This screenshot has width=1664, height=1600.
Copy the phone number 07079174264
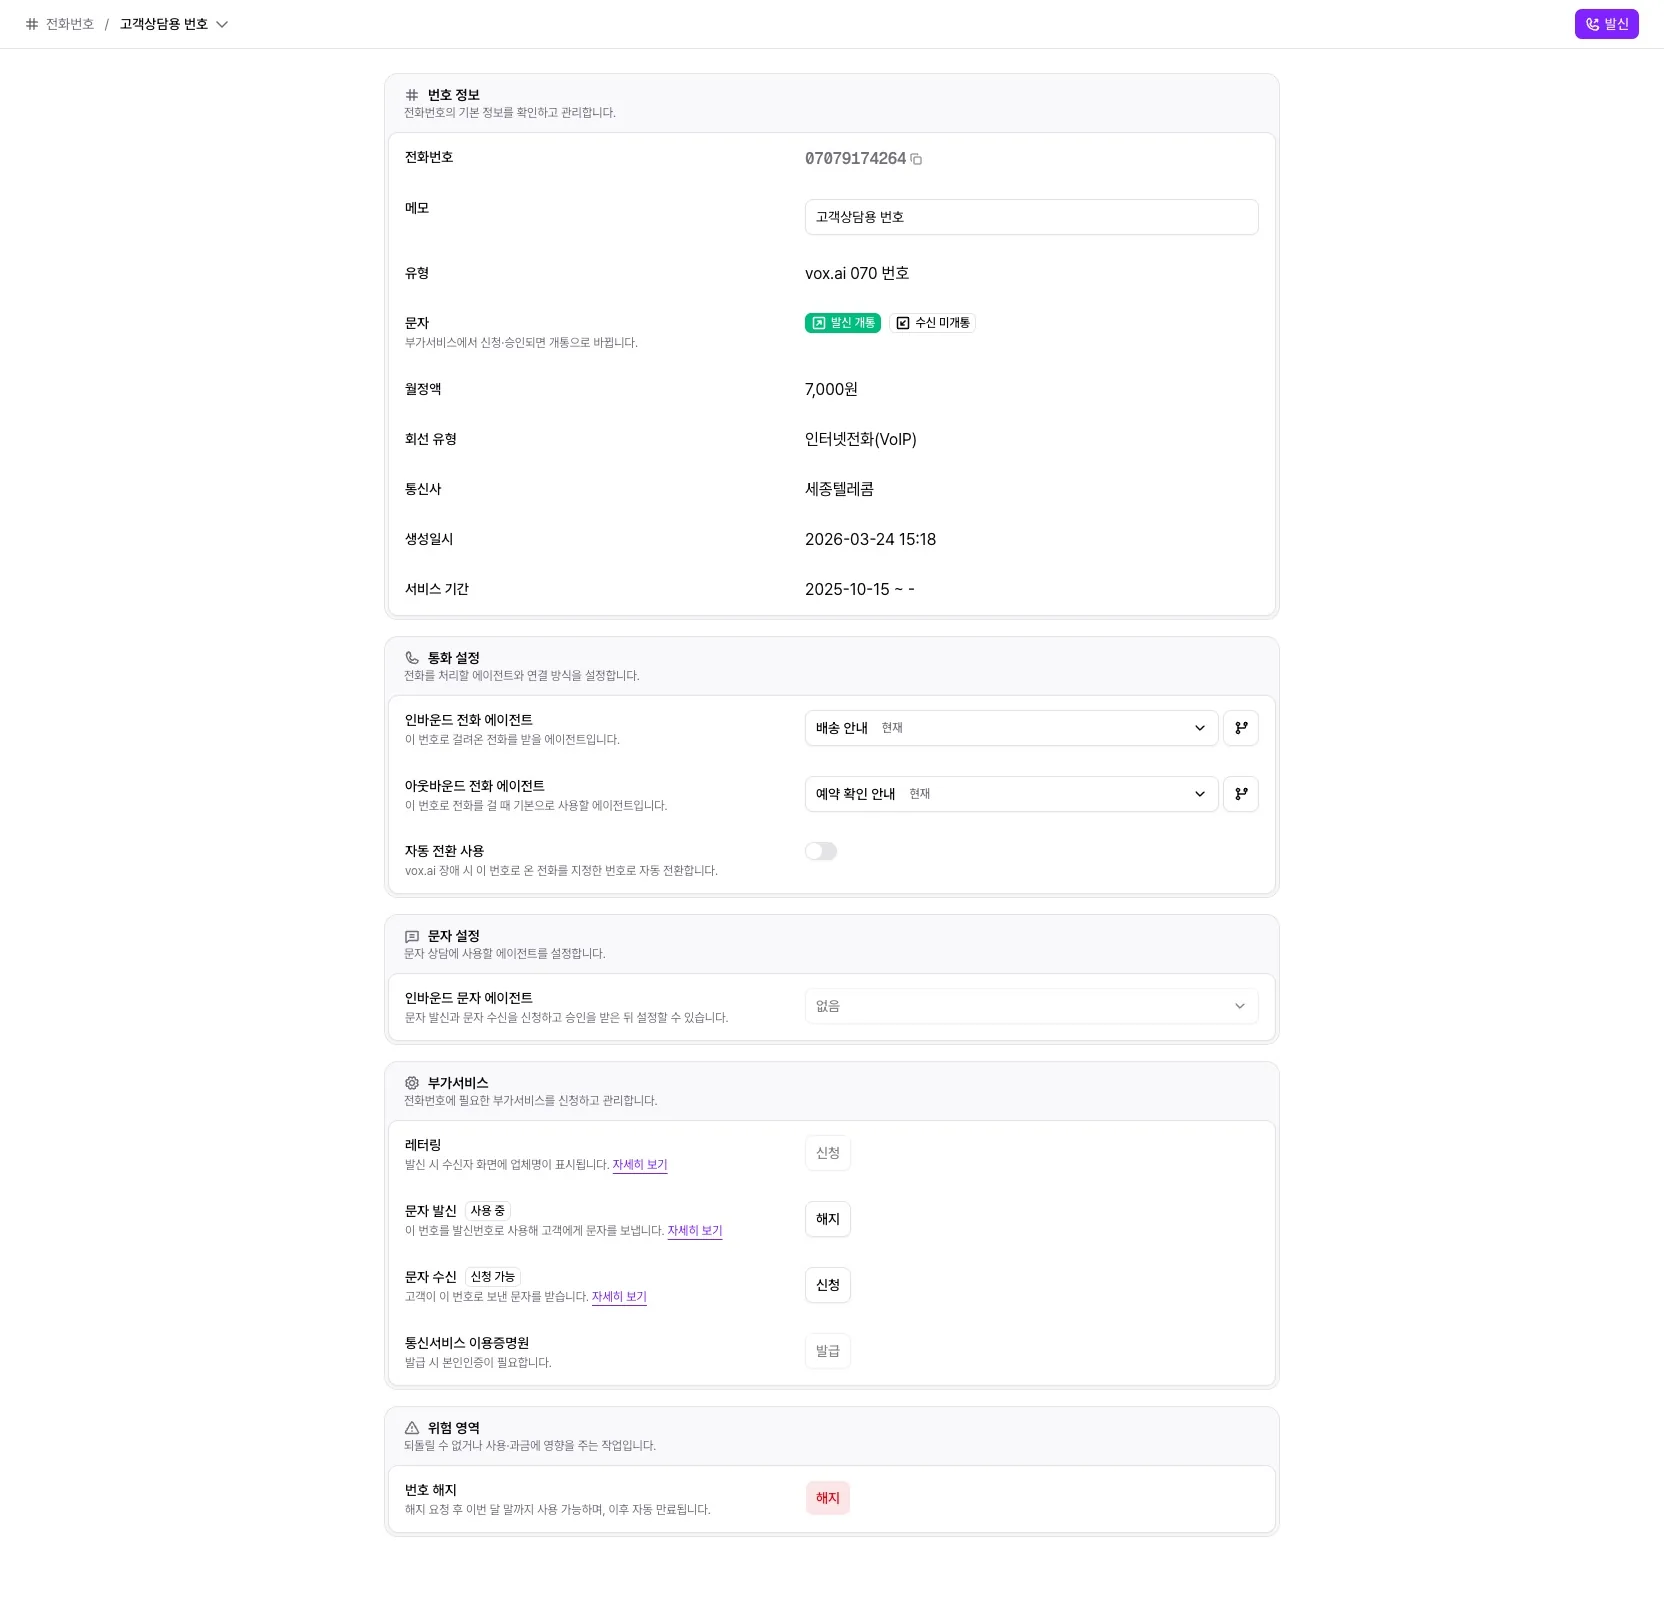916,159
